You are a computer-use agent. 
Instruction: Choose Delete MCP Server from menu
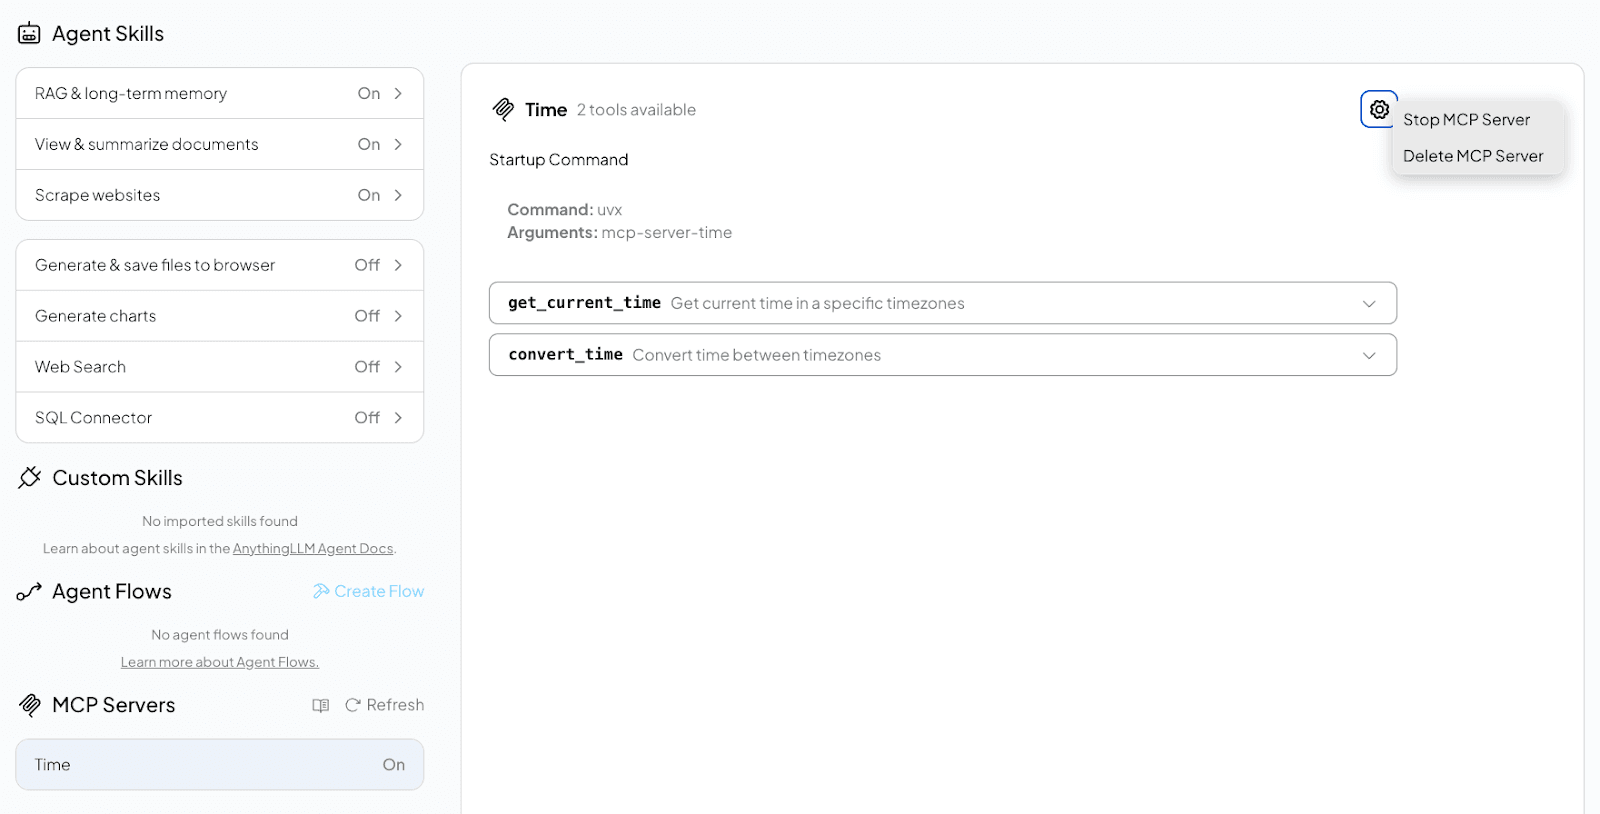tap(1472, 156)
